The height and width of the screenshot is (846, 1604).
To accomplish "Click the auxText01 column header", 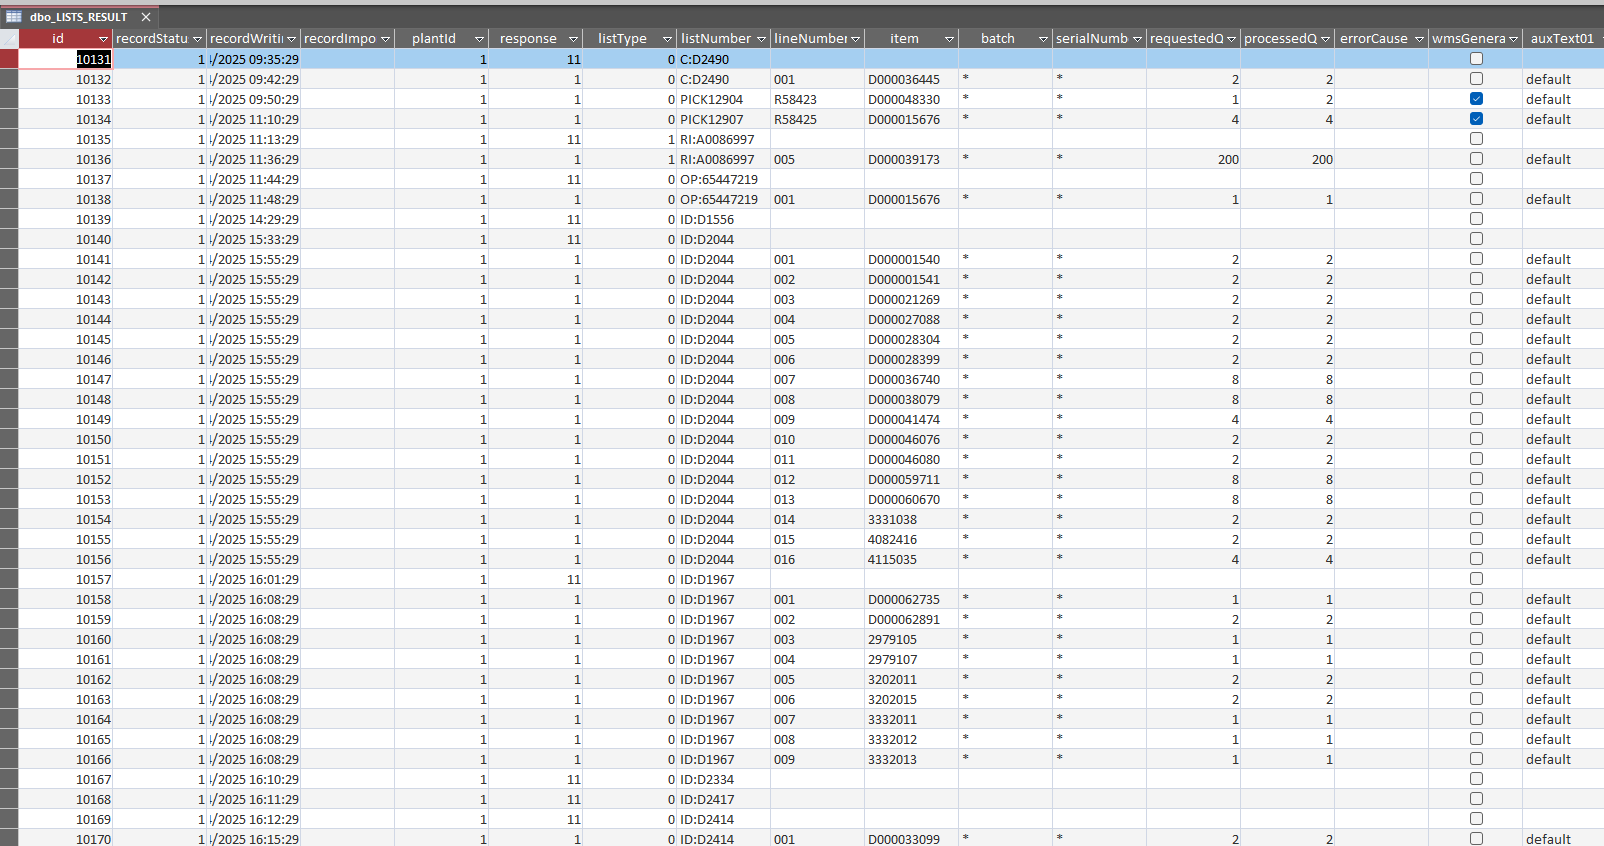I will click(x=1561, y=39).
